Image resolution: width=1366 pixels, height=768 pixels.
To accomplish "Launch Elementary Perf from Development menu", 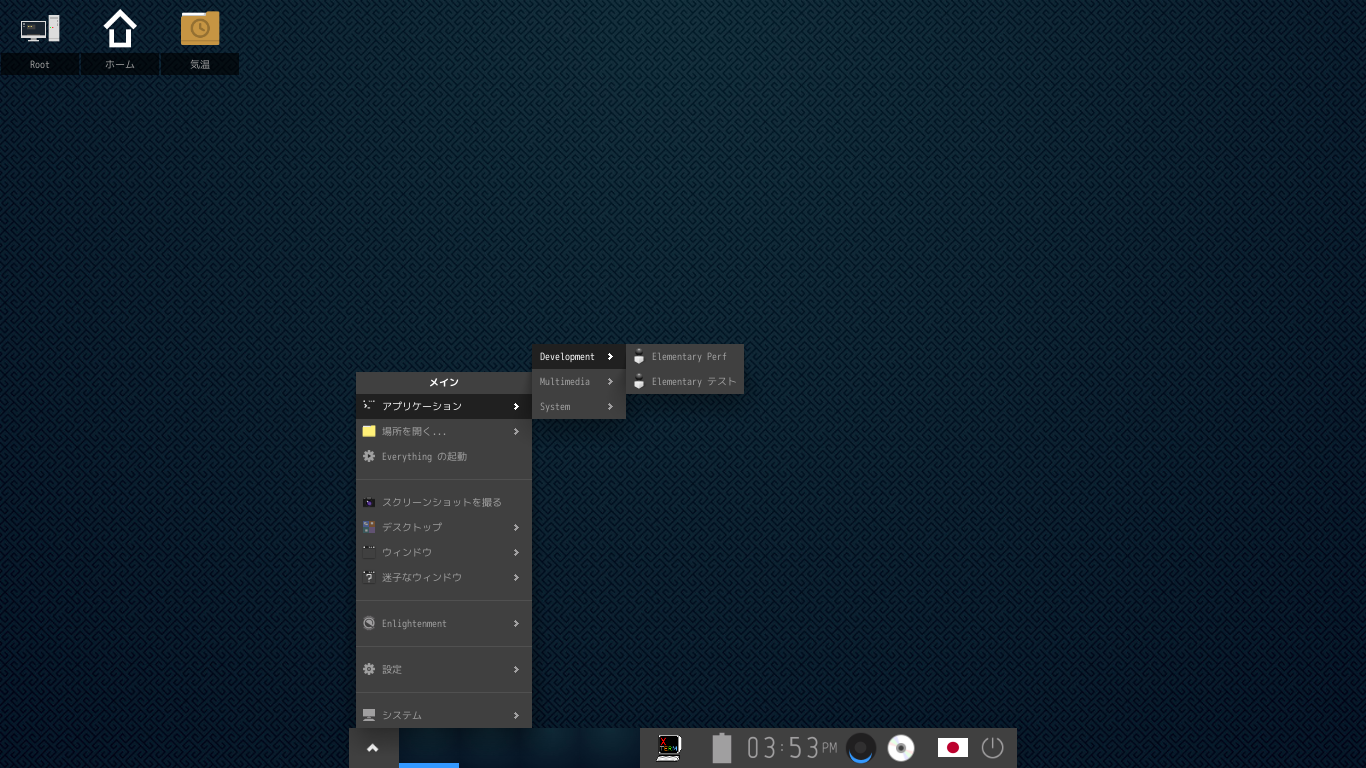I will tap(688, 357).
